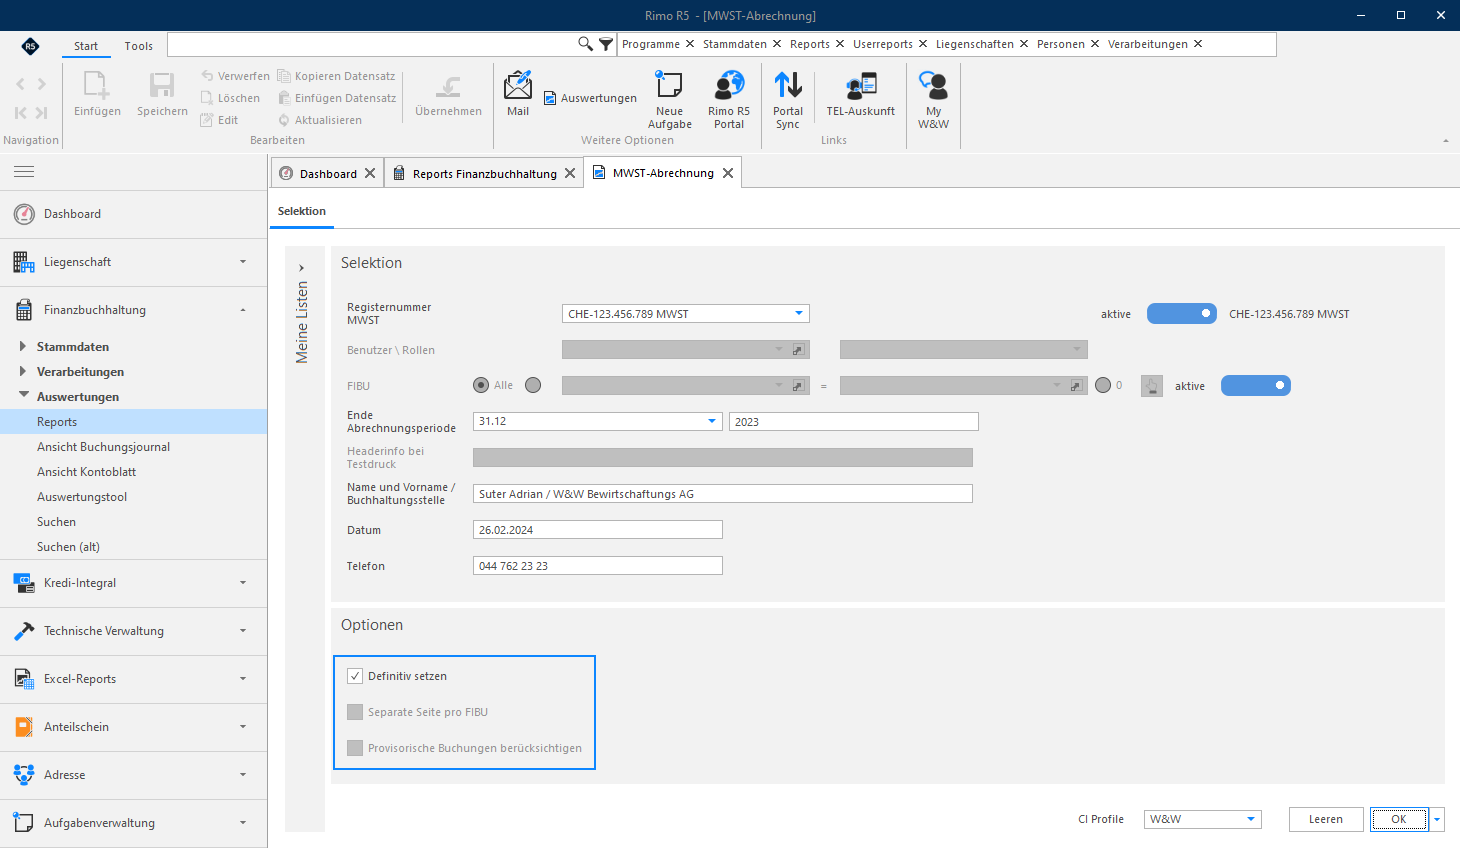Remove the Liegenschaften filter tag
Image resolution: width=1460 pixels, height=848 pixels.
1024,44
